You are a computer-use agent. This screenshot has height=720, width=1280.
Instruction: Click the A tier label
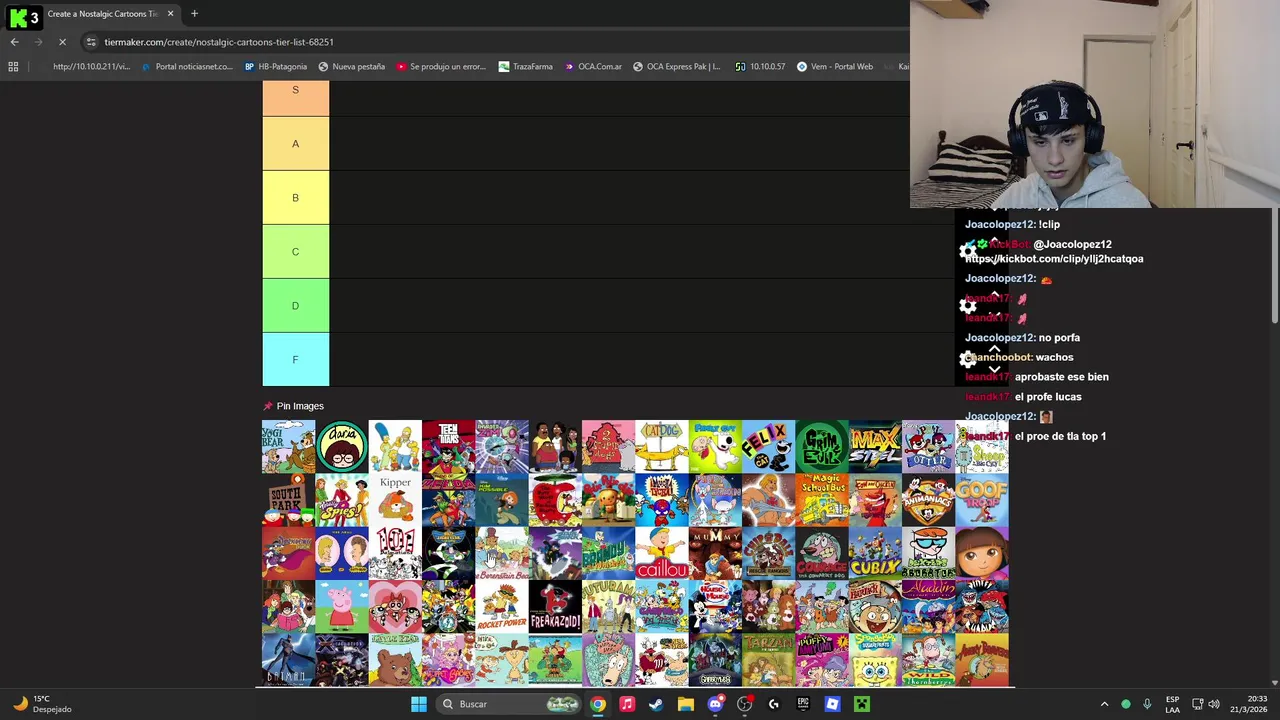point(295,144)
